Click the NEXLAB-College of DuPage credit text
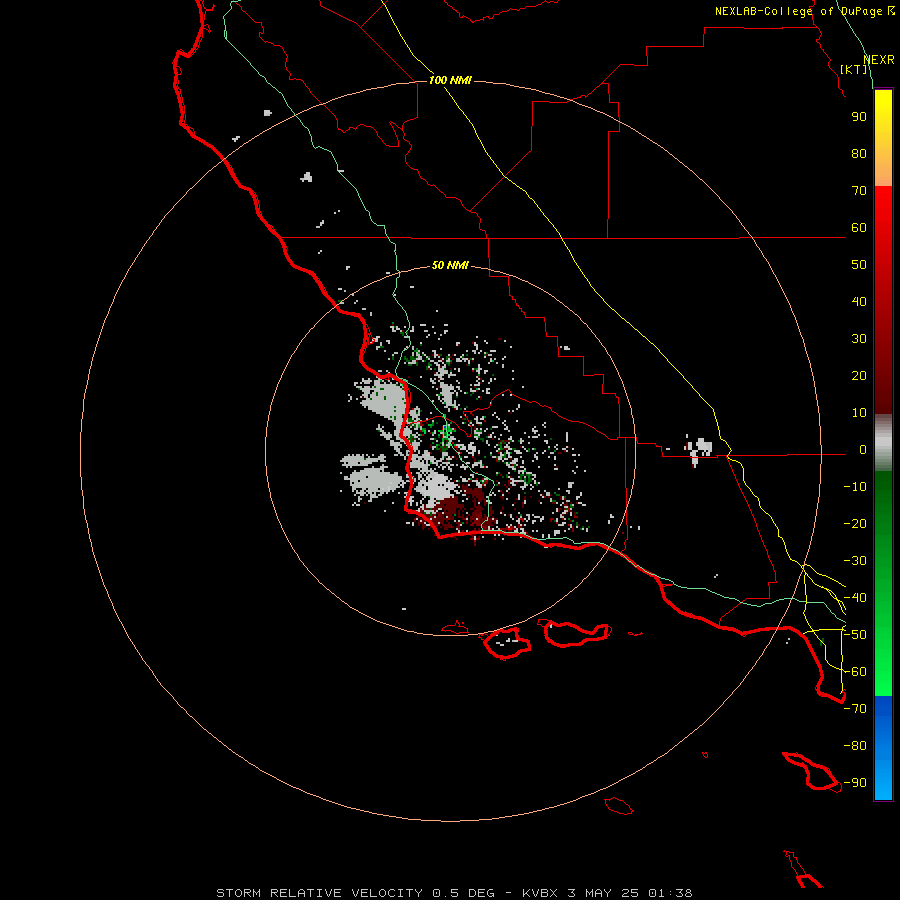 pyautogui.click(x=804, y=11)
